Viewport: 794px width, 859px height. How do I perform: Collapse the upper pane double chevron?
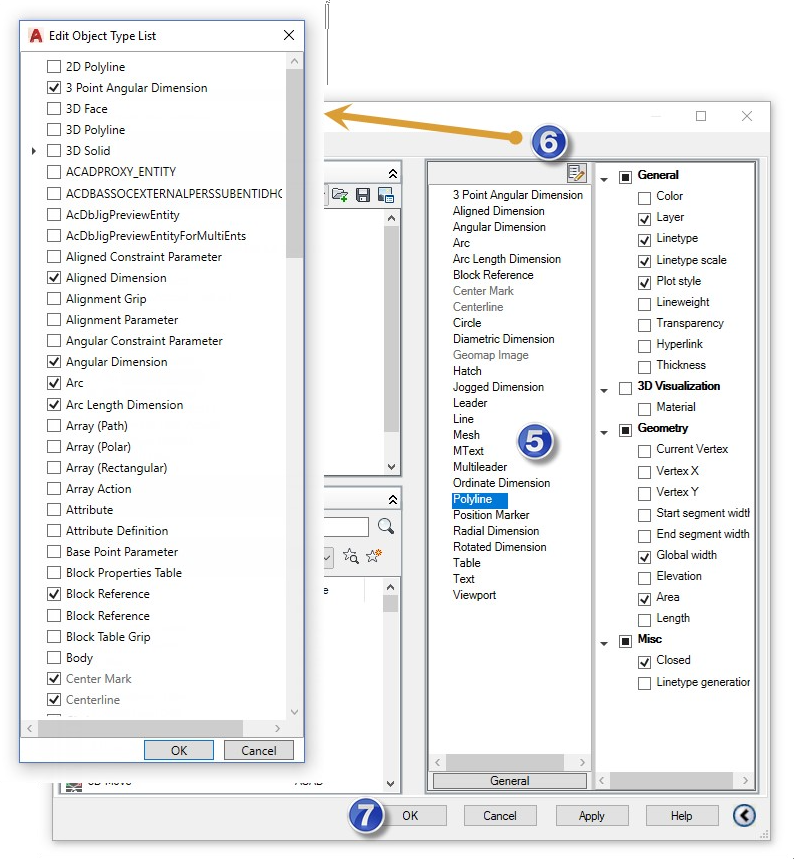click(392, 174)
